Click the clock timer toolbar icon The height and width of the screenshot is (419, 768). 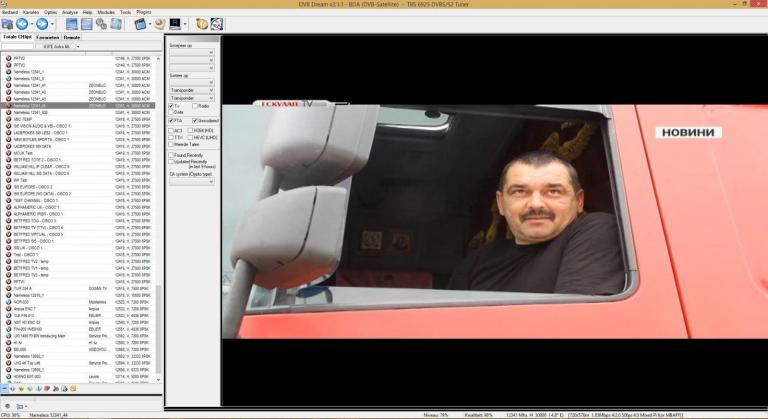click(202, 23)
